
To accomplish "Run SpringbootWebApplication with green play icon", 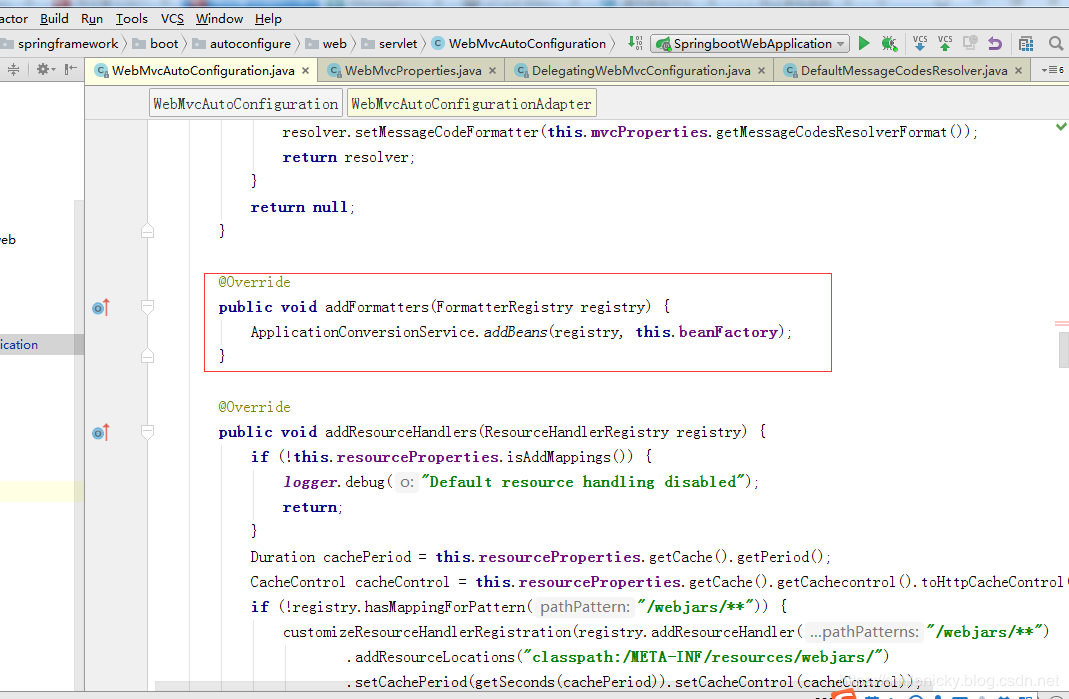I will (x=865, y=44).
